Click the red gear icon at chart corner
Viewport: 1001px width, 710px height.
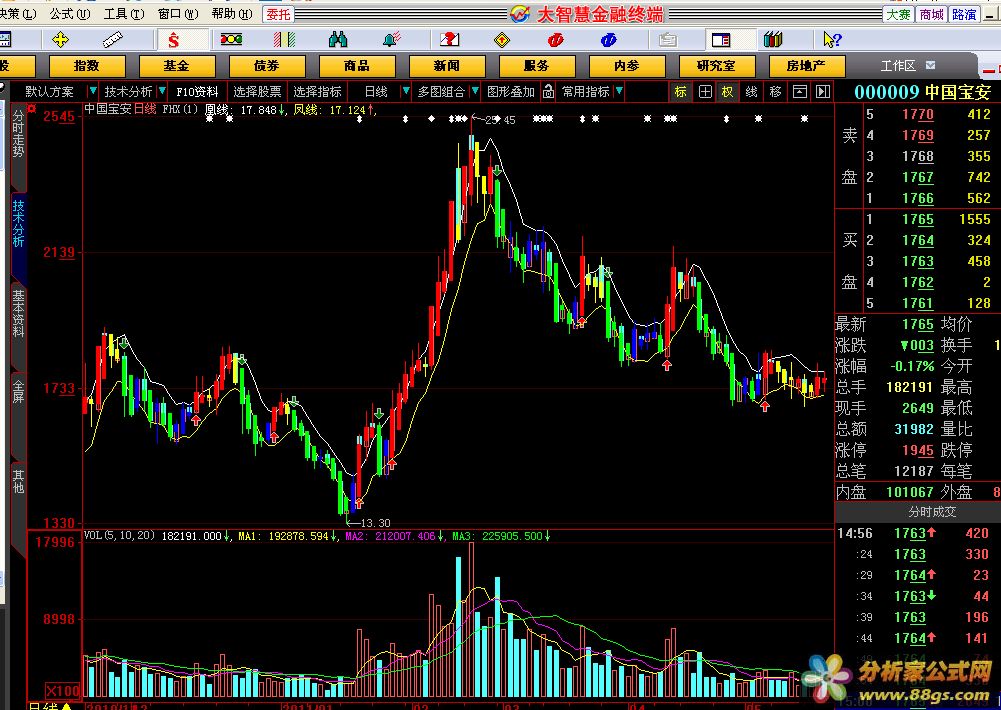click(31, 109)
